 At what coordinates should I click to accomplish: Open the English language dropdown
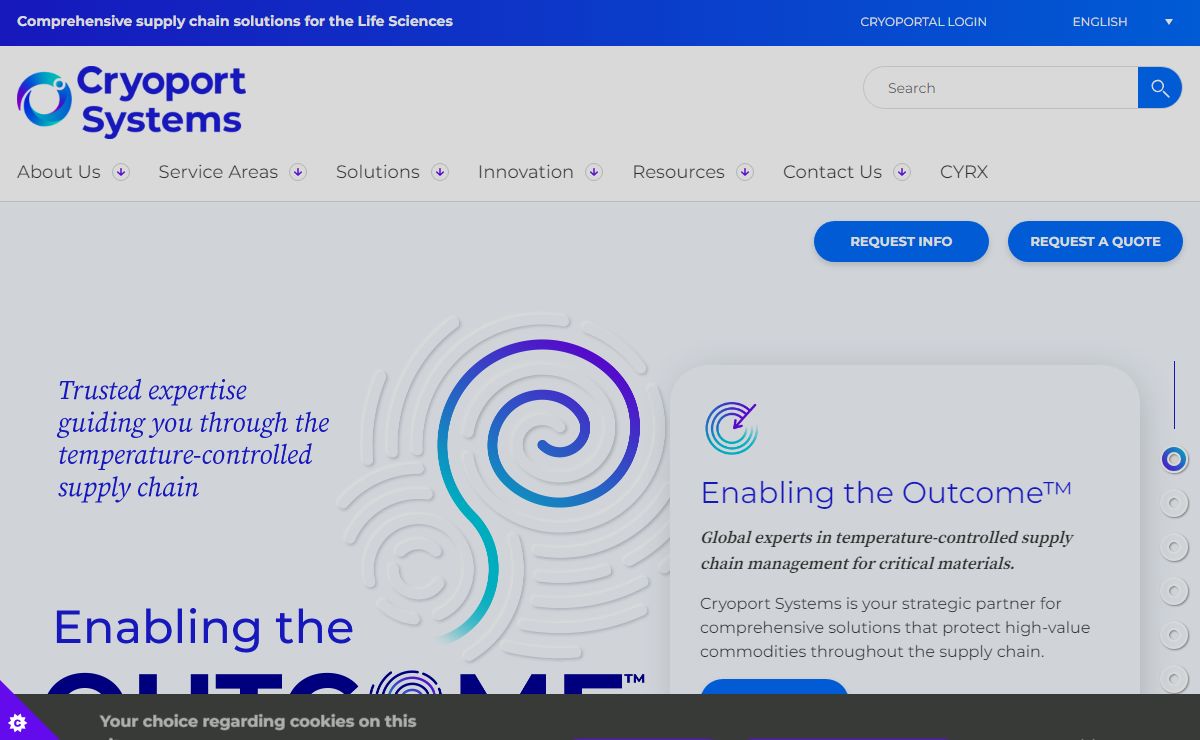tap(1122, 22)
